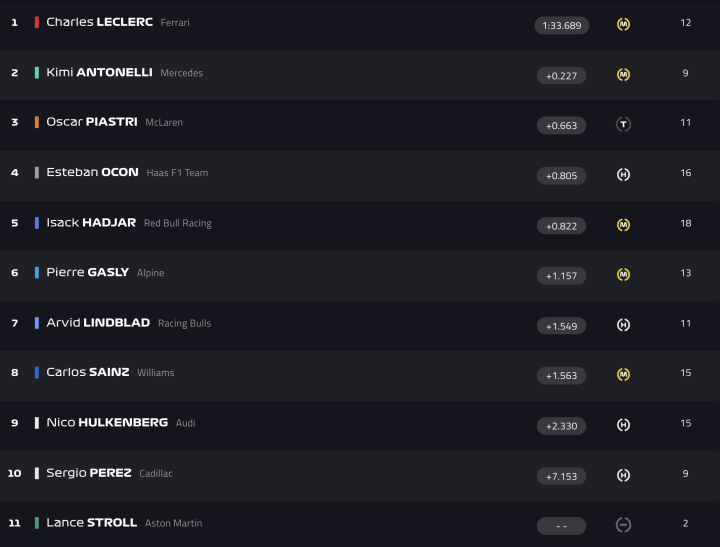Click Lindblad's white hard tyre icon
The width and height of the screenshot is (720, 547).
point(623,325)
